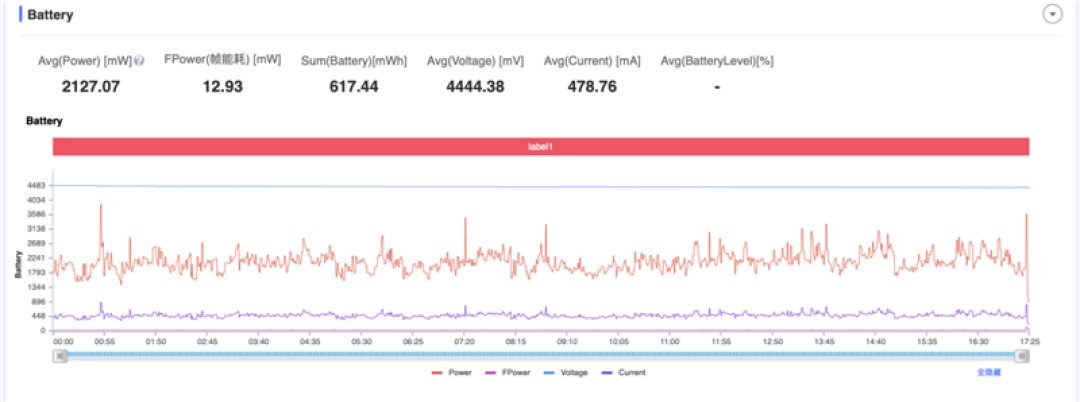
Task: Click the Sum(Battery)[mWh] label
Action: (x=354, y=61)
